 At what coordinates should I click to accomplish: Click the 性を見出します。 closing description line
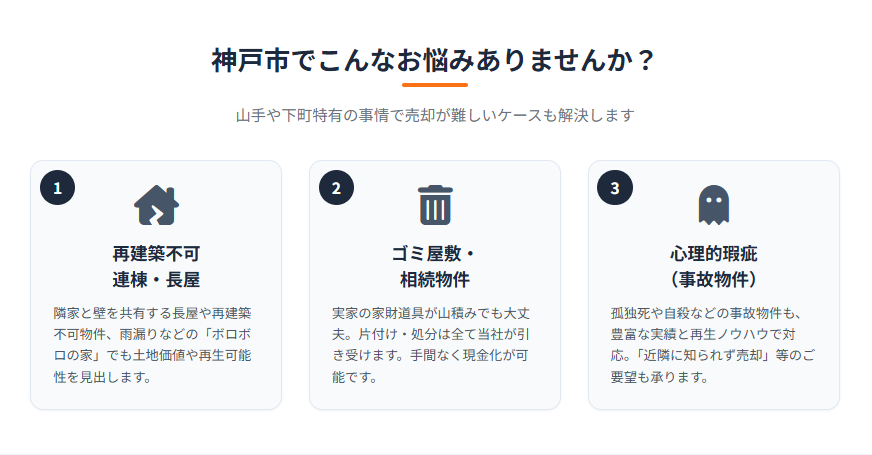tap(102, 377)
